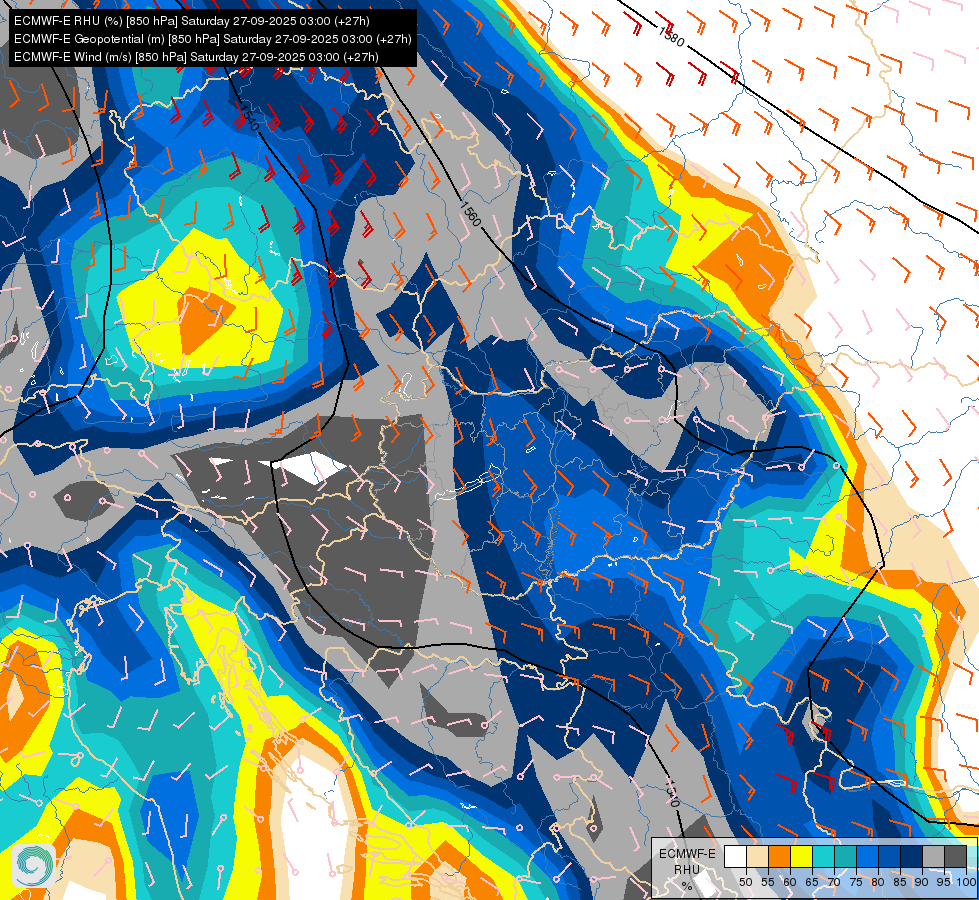The width and height of the screenshot is (979, 900).
Task: Click the swirl logo icon in corner
Action: click(x=34, y=866)
